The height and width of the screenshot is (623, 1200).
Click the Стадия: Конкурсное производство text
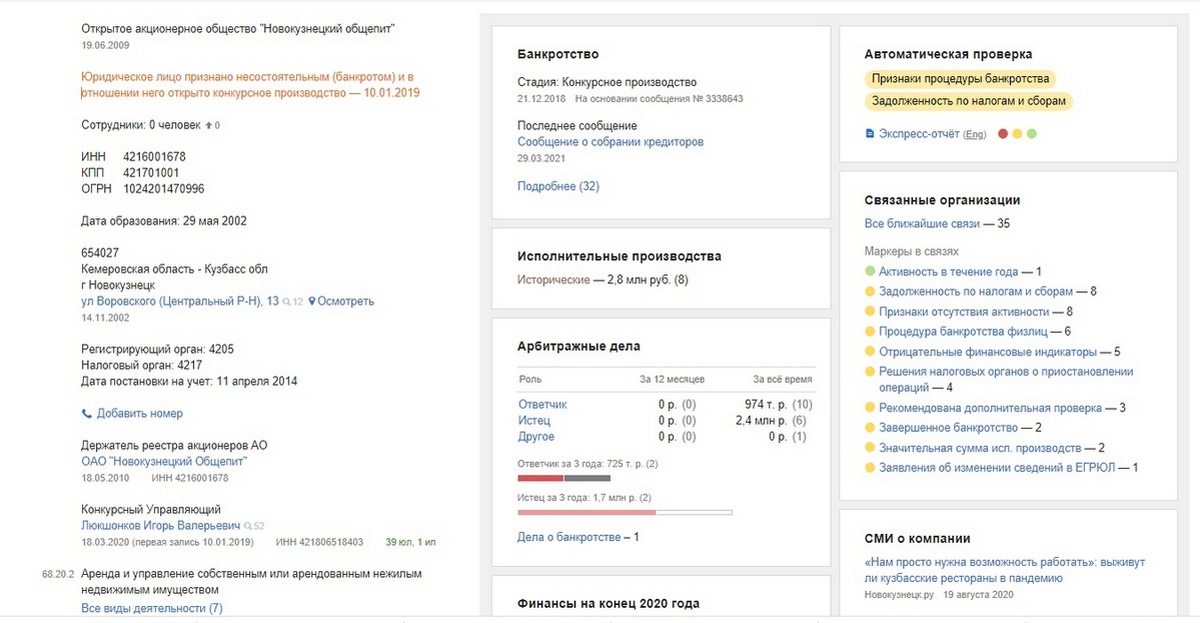pos(607,82)
